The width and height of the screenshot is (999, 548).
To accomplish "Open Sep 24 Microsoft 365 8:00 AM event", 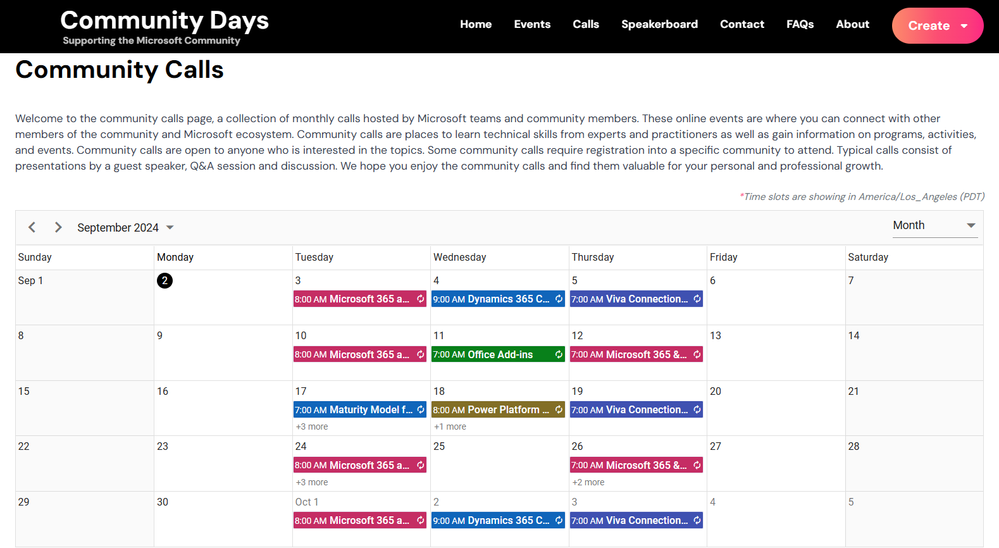I will pos(360,465).
